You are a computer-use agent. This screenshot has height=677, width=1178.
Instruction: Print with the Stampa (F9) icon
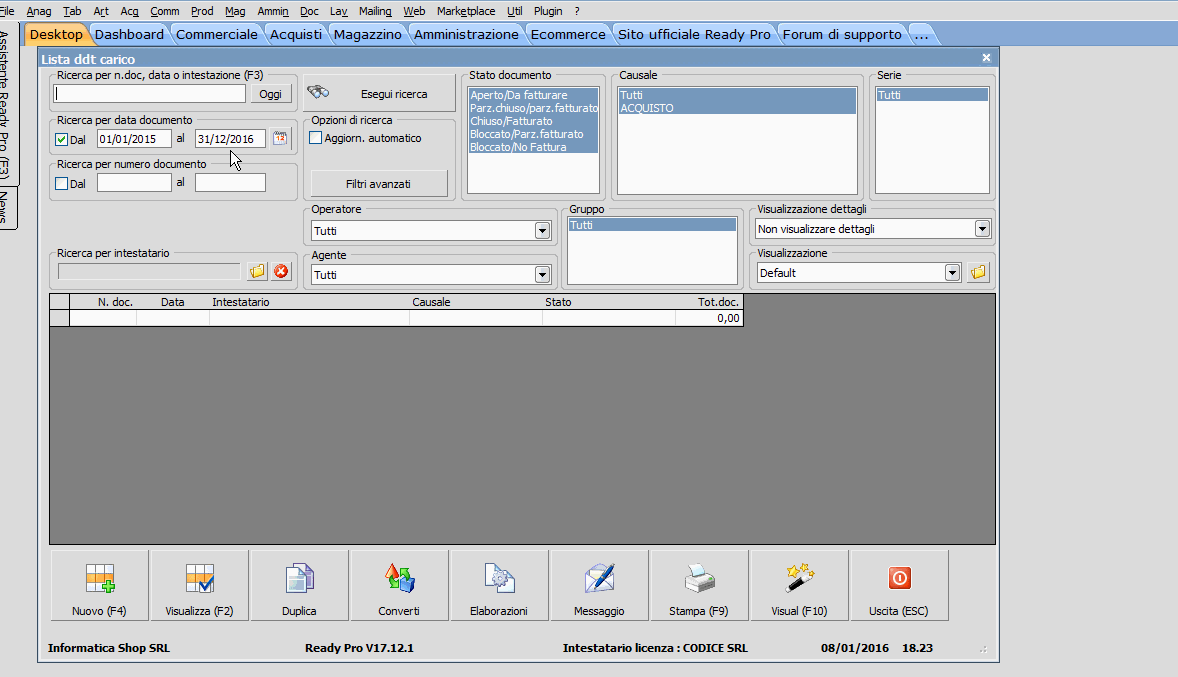click(699, 585)
